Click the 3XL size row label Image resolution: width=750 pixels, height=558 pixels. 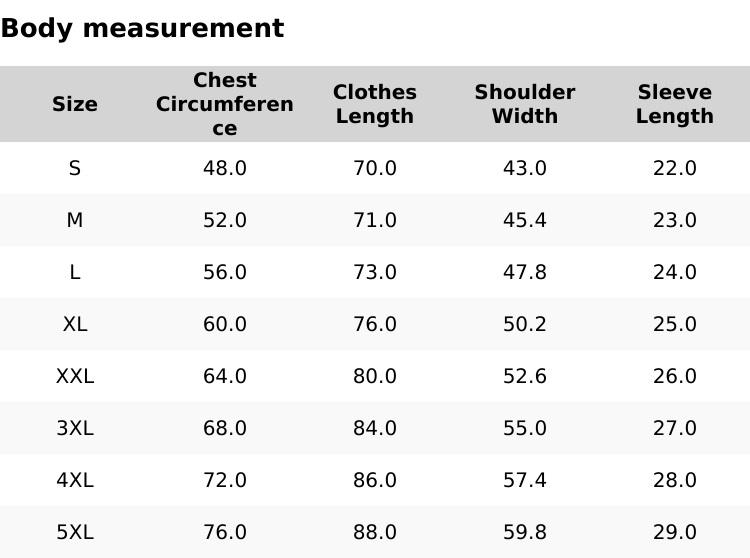pos(75,428)
